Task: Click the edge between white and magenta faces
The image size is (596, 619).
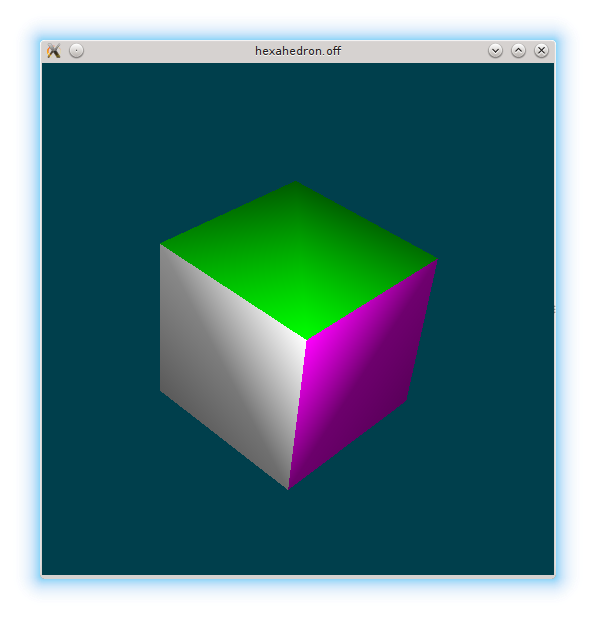Action: [298, 415]
